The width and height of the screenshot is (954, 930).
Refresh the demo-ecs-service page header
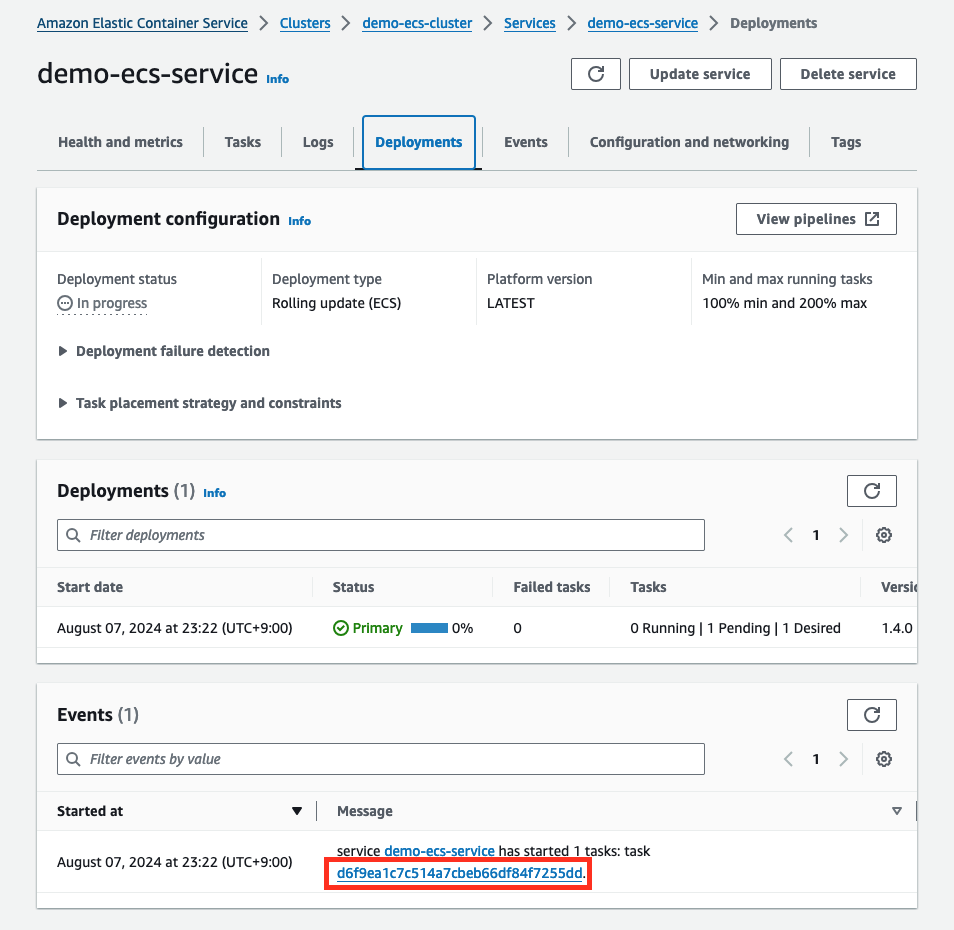pos(596,74)
